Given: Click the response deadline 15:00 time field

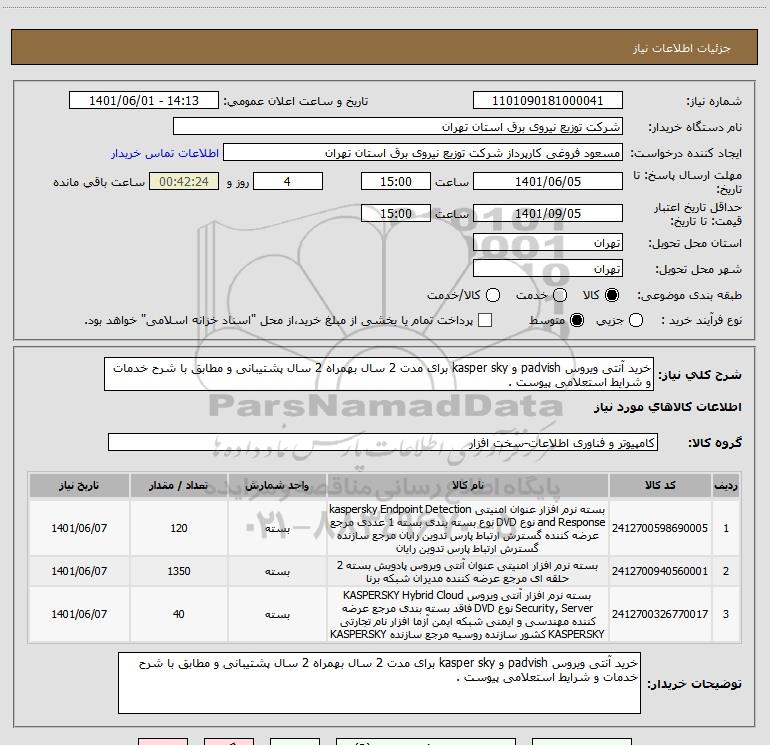Looking at the screenshot, I should tap(396, 181).
